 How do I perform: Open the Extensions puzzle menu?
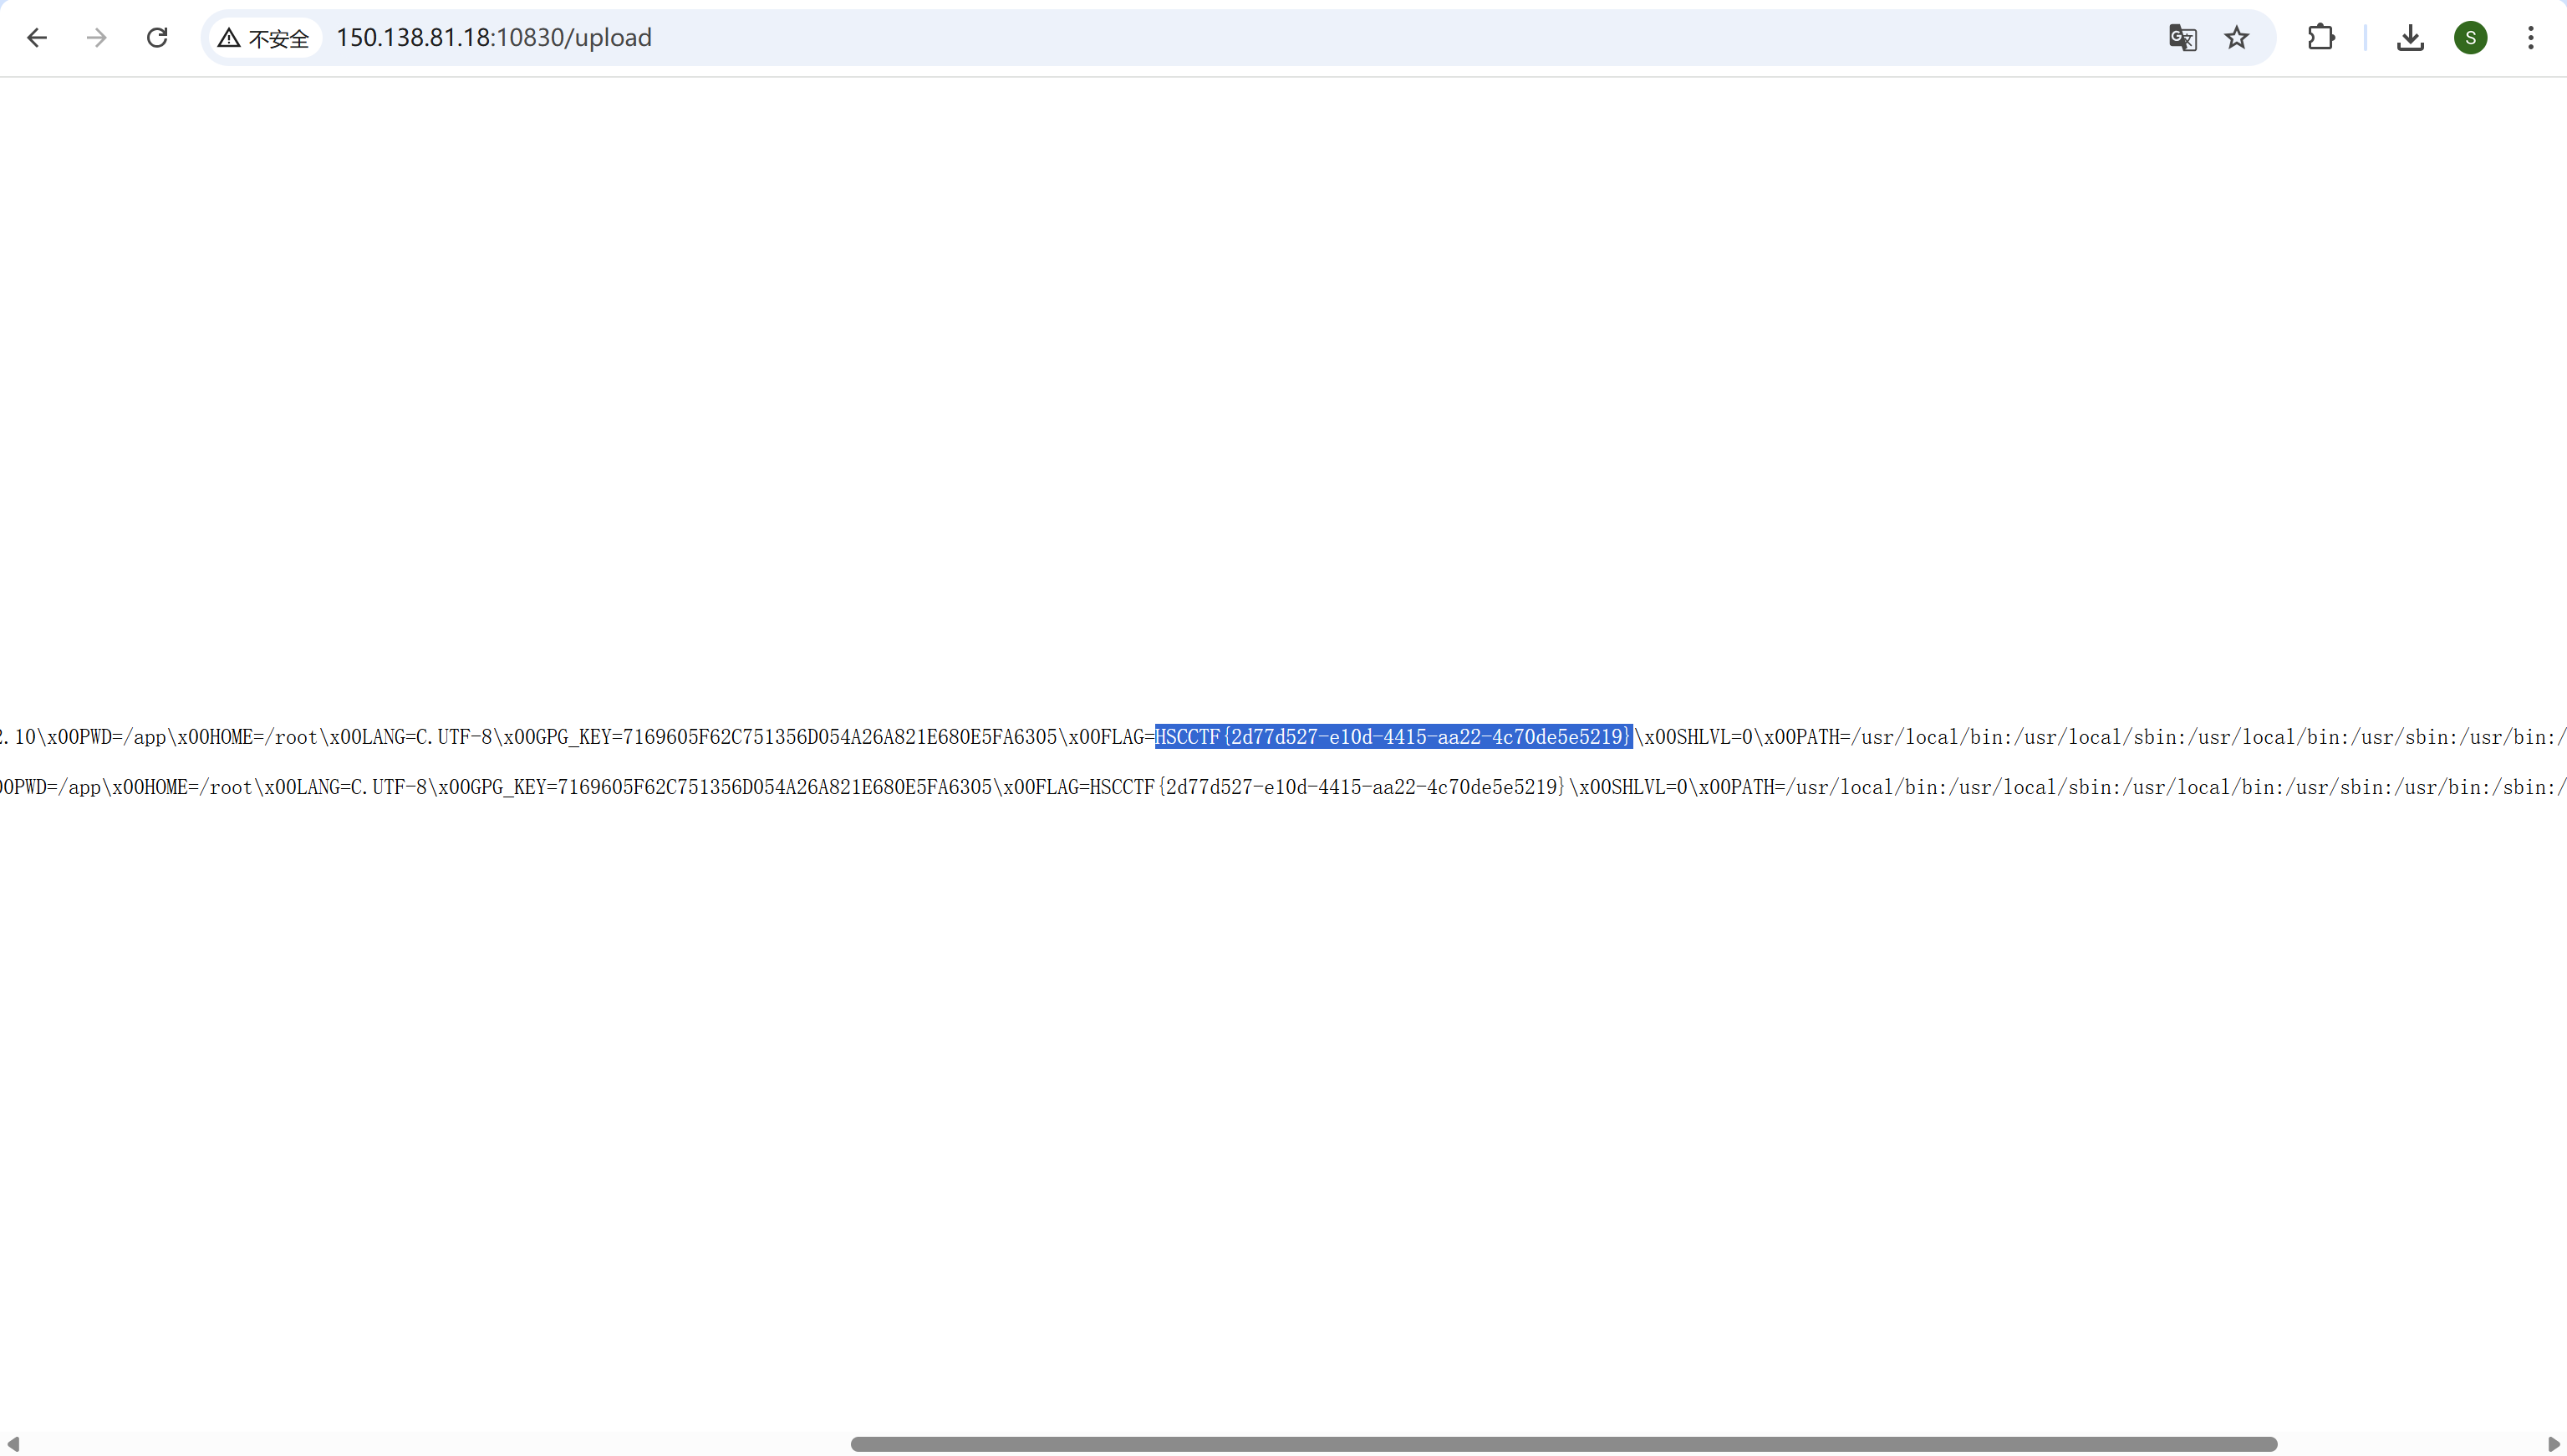(2321, 38)
